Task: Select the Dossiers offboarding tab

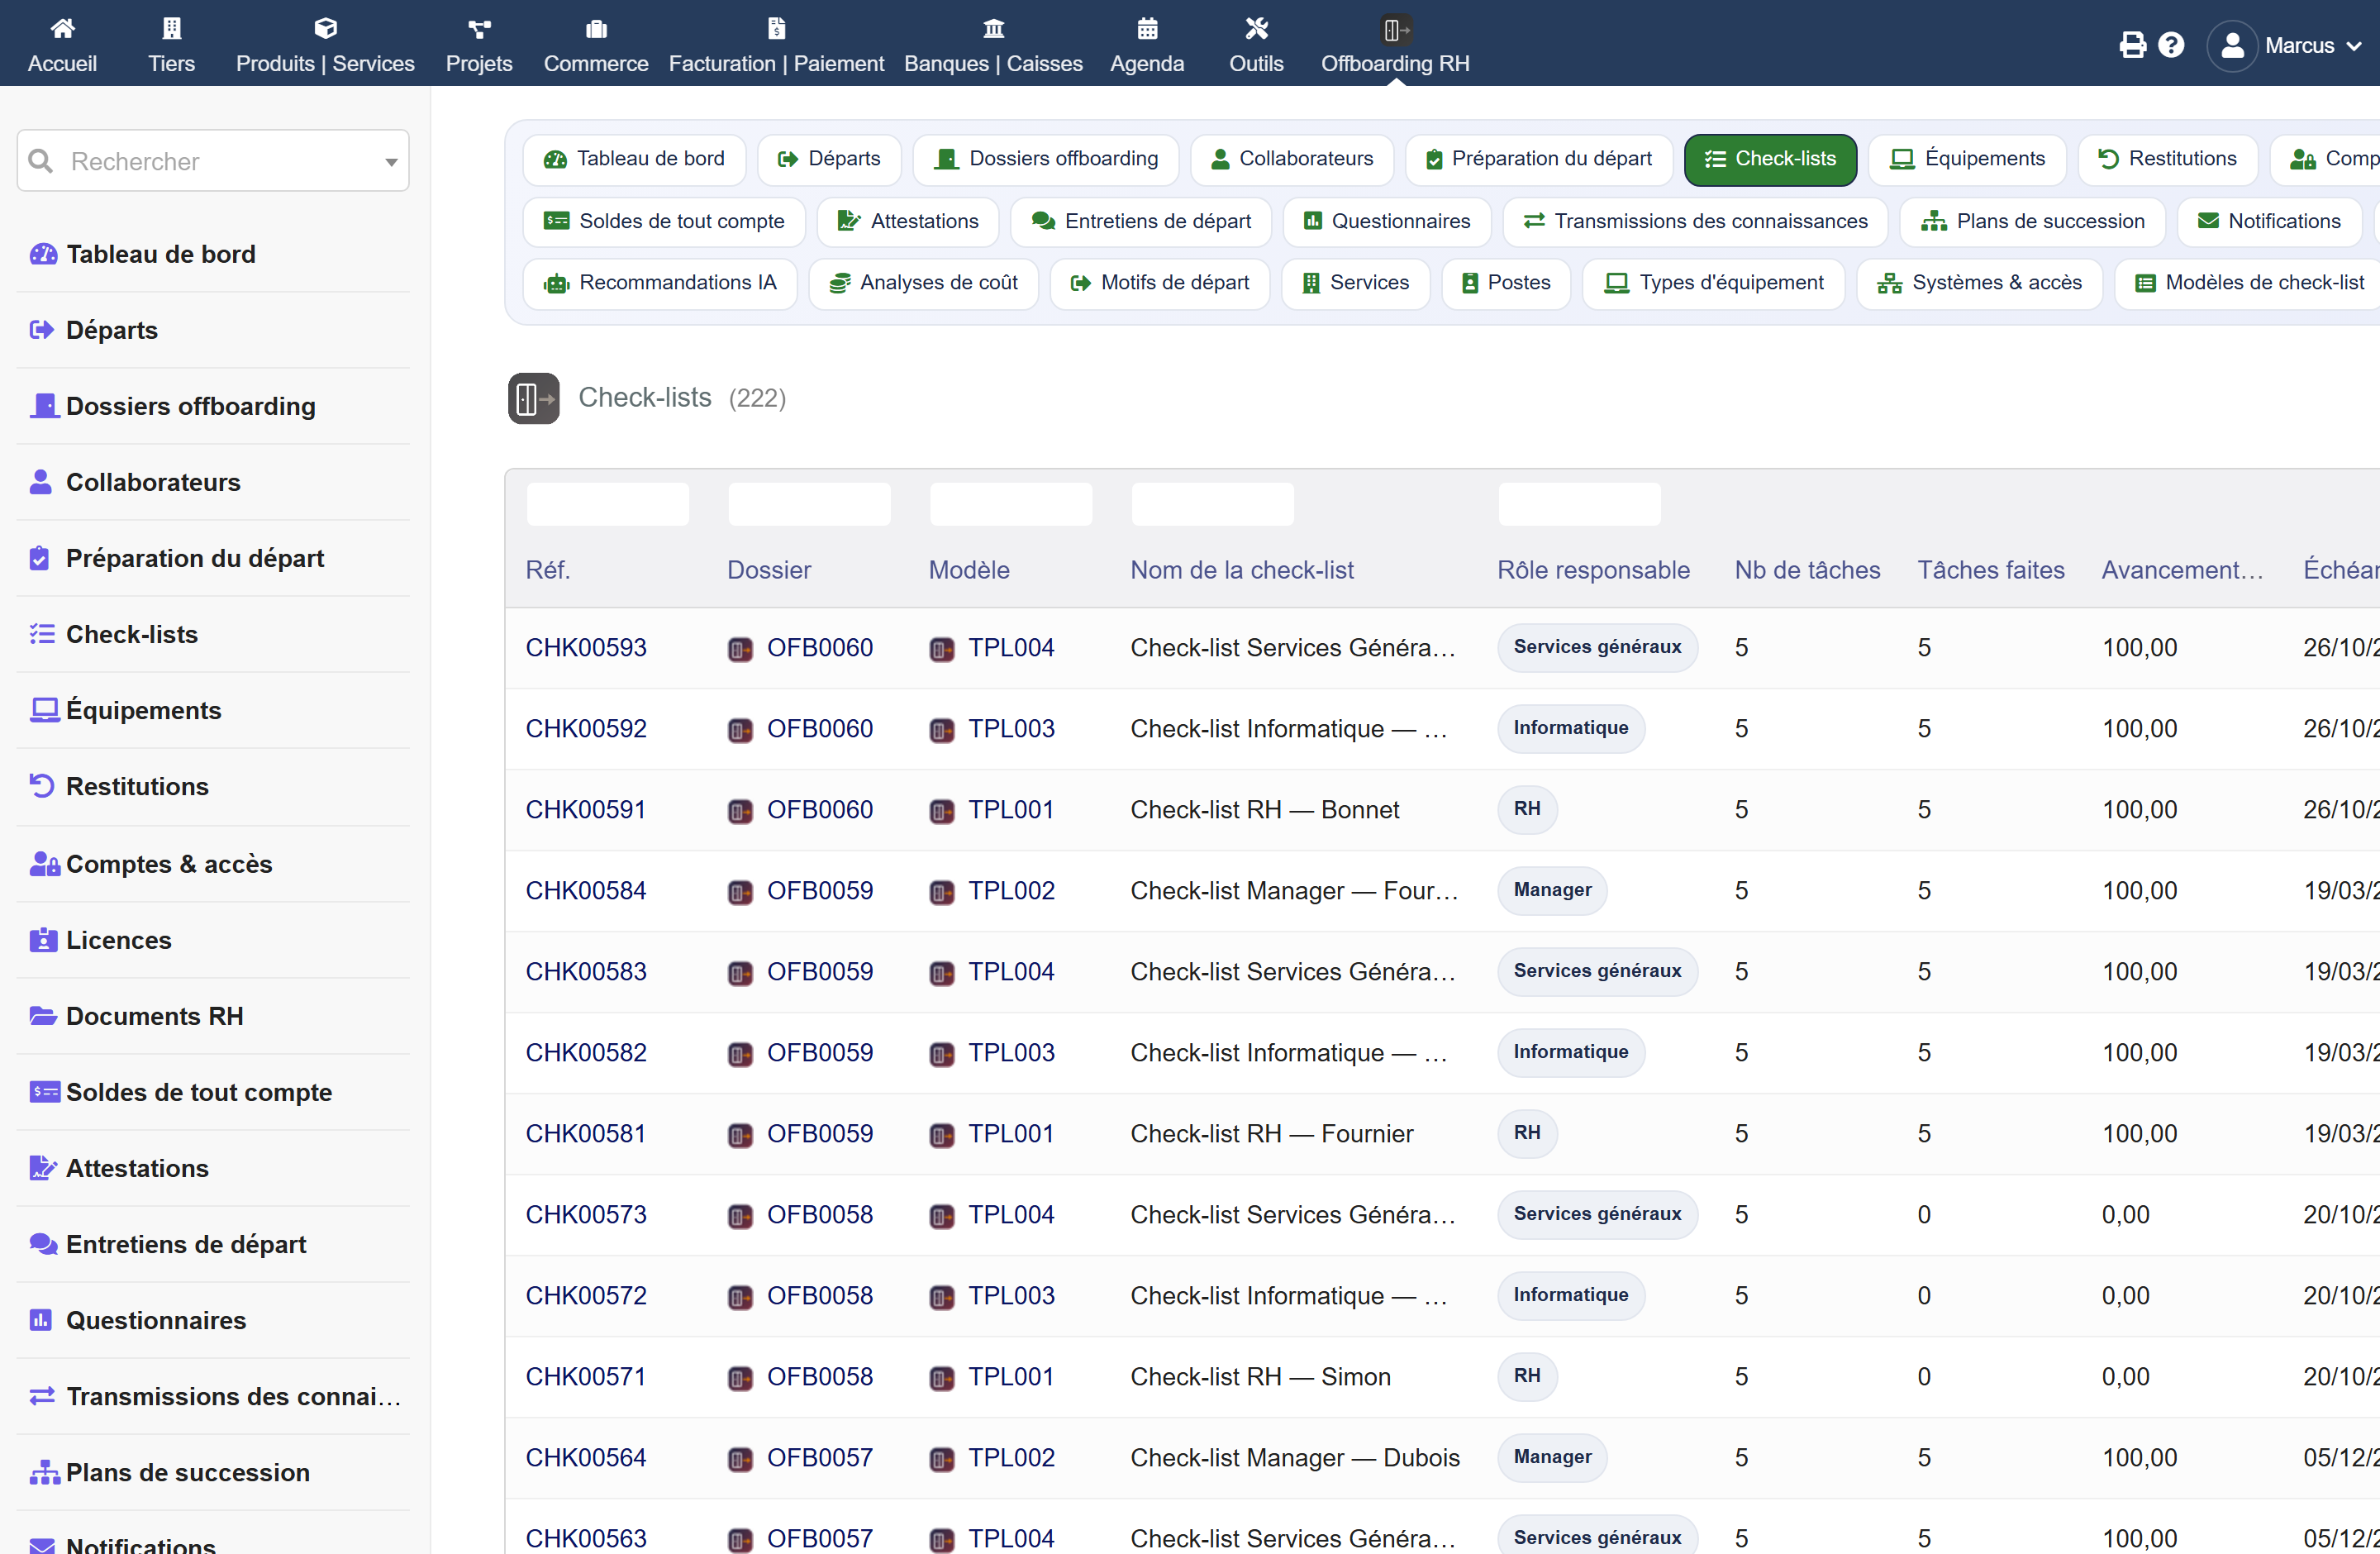Action: pyautogui.click(x=1046, y=159)
